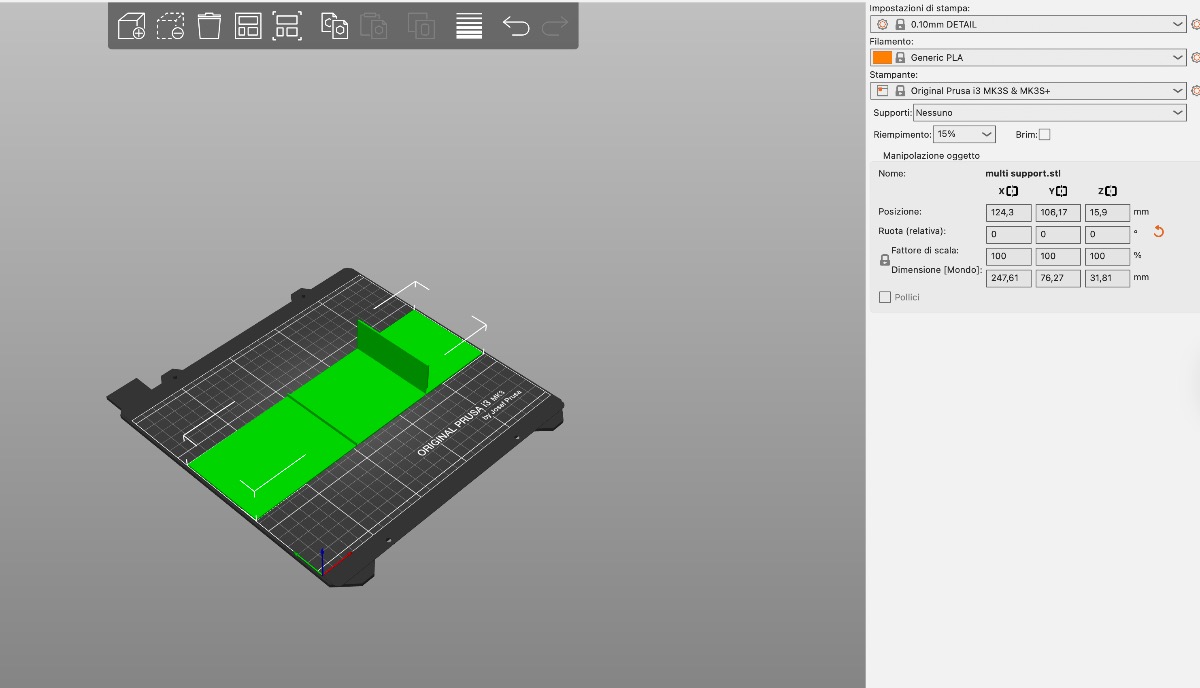Enable the Brim checkbox

(x=1045, y=134)
